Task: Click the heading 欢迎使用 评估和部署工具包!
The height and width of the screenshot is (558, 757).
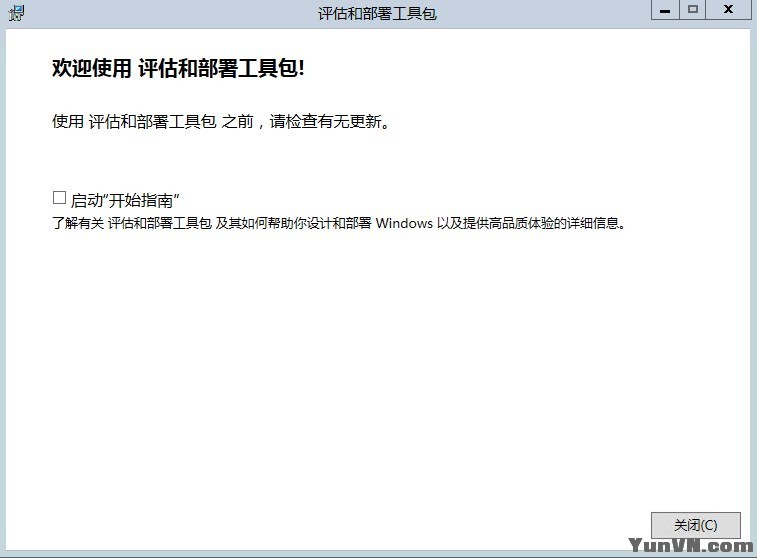Action: pyautogui.click(x=178, y=68)
